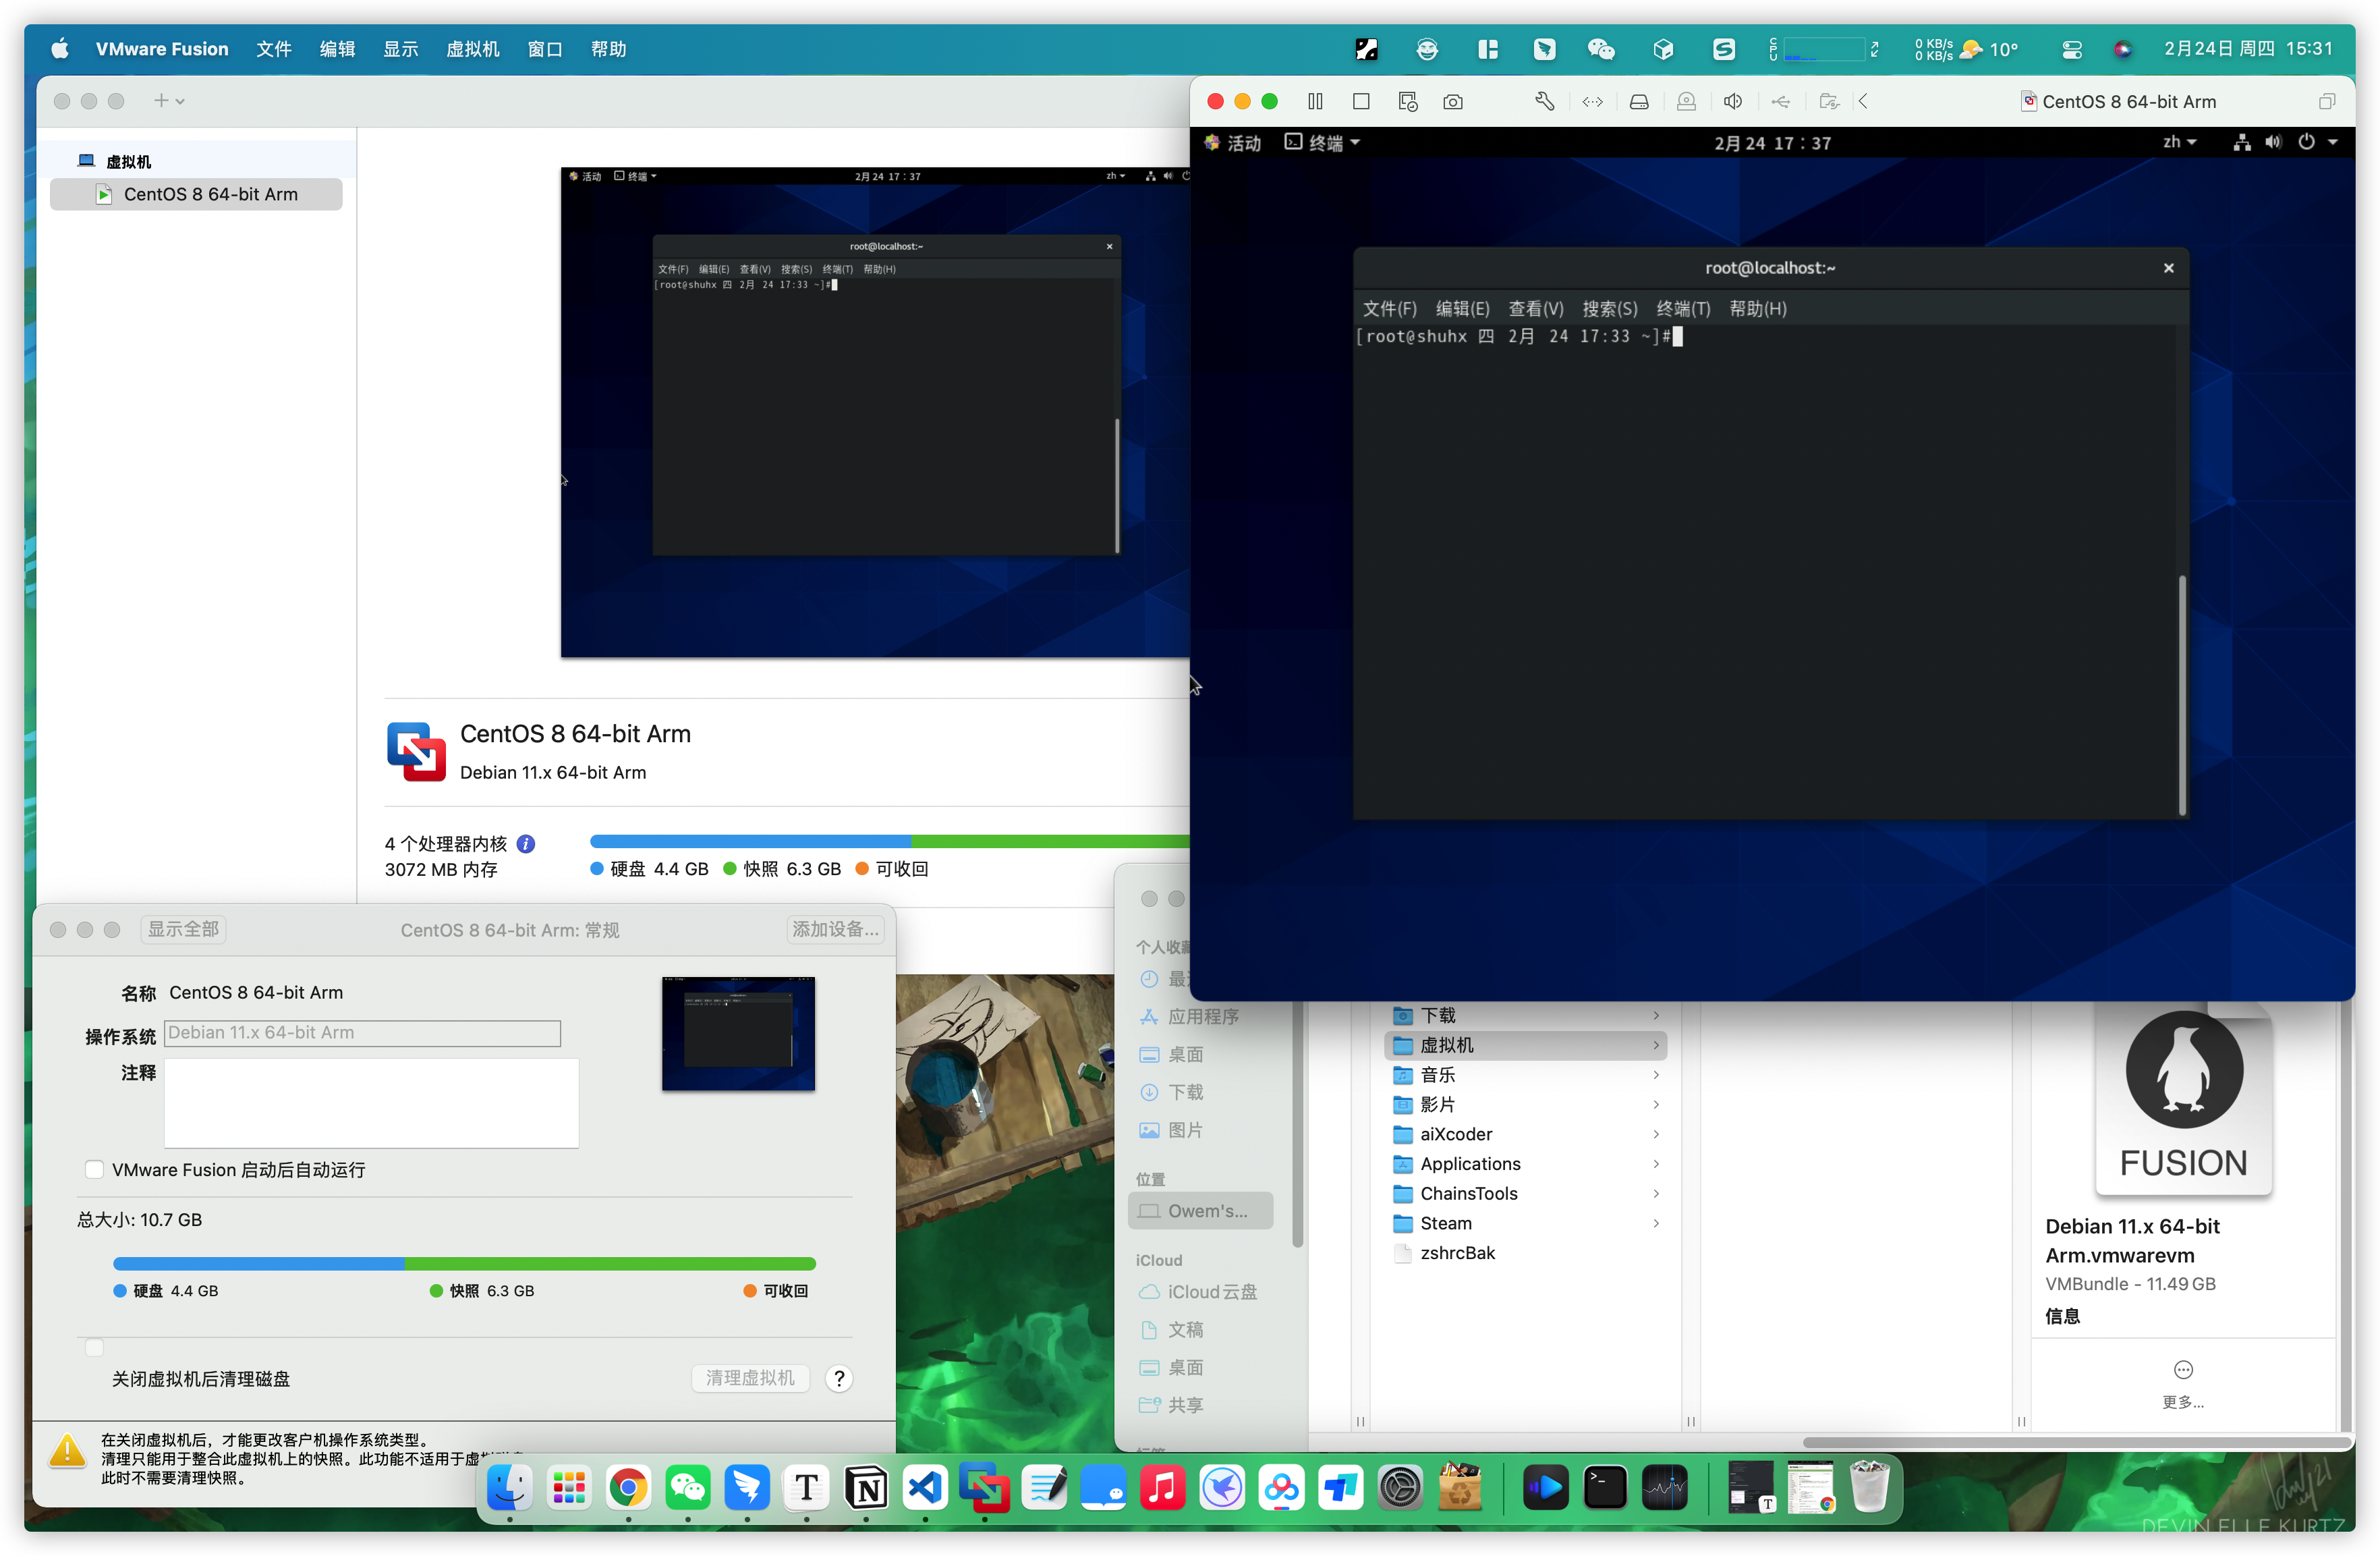The image size is (2380, 1556).
Task: Collapse the VM toolbar with left chevron
Action: [x=1863, y=101]
